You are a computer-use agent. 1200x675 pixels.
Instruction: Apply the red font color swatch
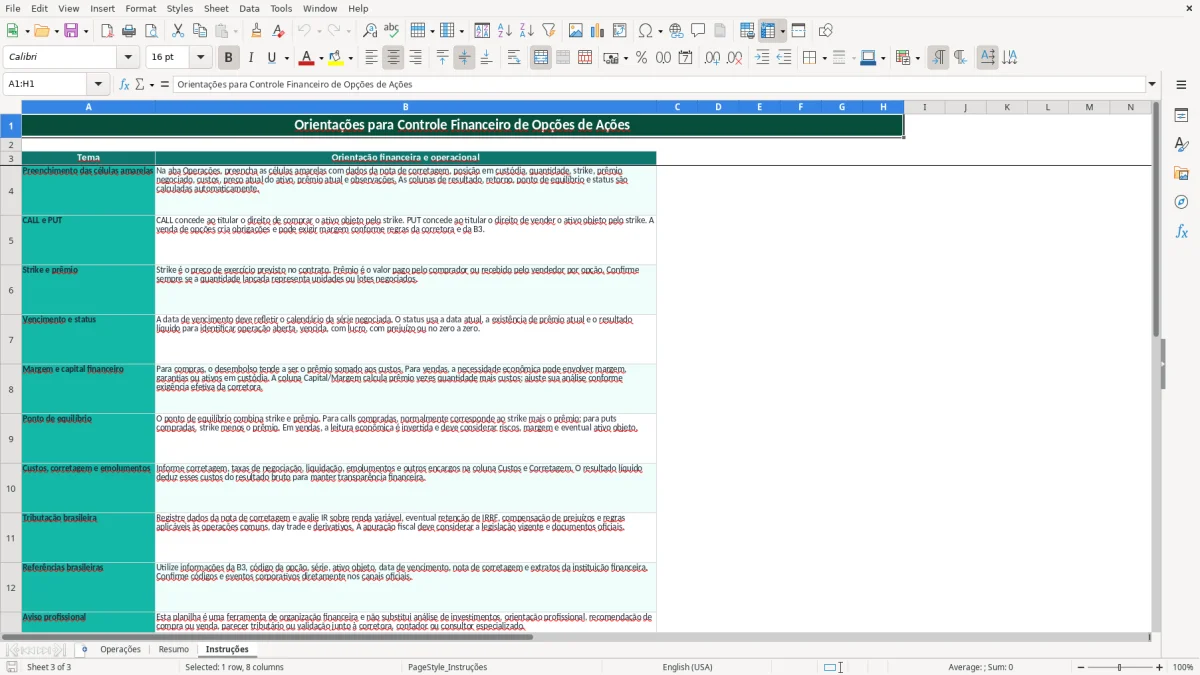(307, 58)
